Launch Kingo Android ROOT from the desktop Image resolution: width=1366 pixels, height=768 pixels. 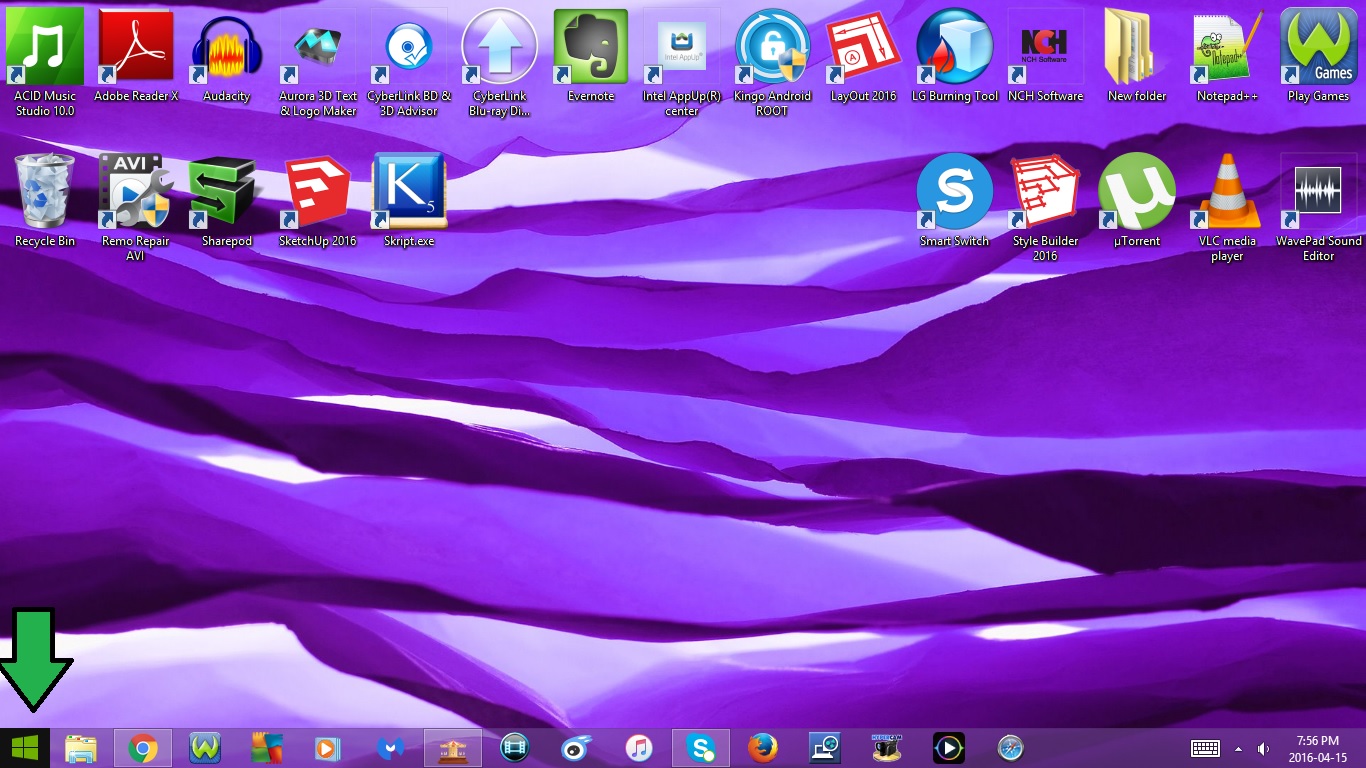[773, 62]
